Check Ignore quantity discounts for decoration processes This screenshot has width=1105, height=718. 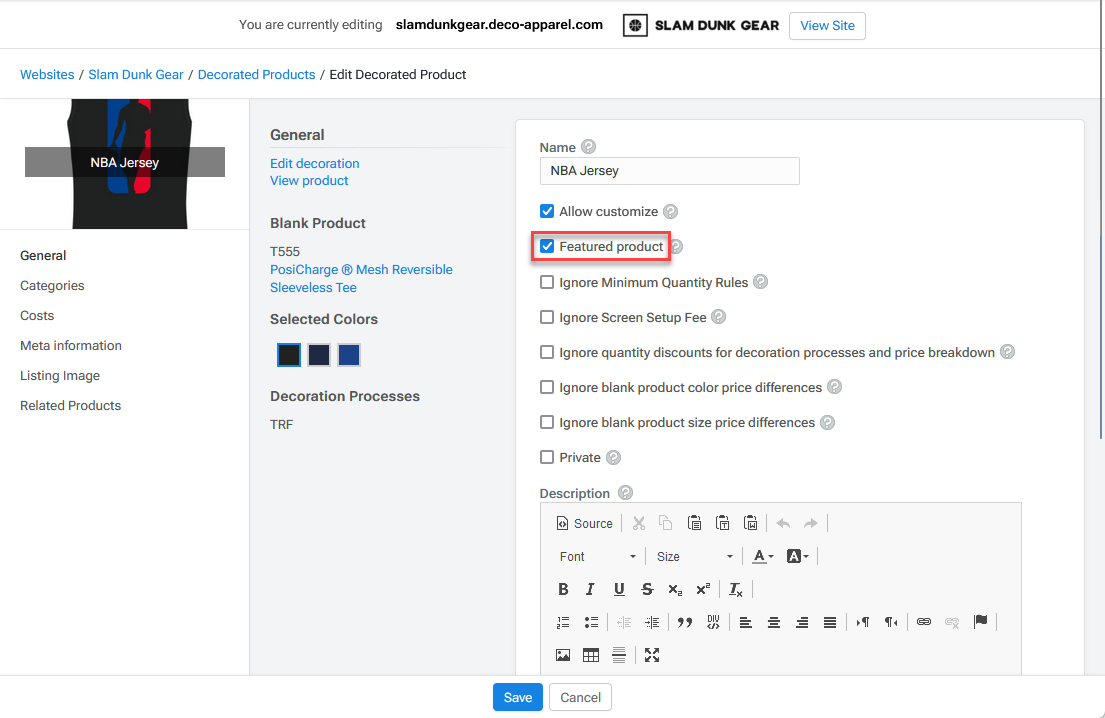[x=547, y=352]
